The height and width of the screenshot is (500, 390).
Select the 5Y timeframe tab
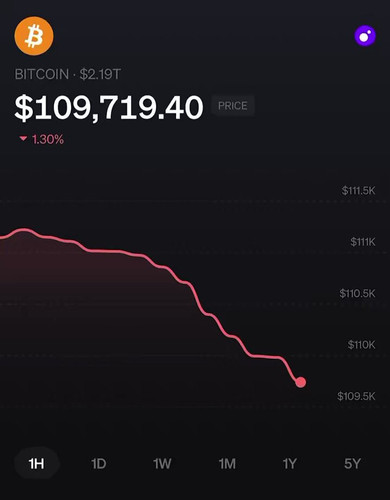[x=352, y=464]
